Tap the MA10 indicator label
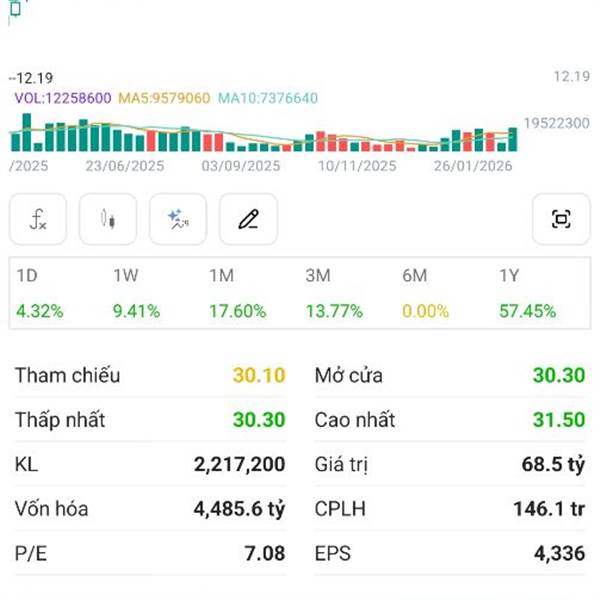 point(268,98)
